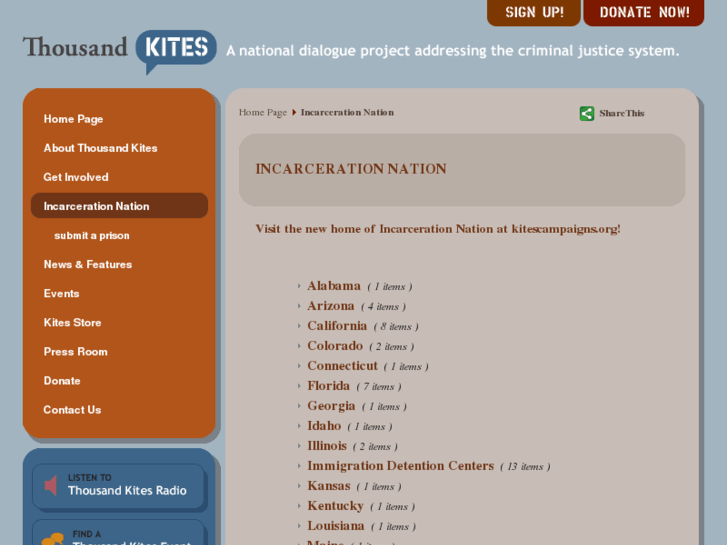The width and height of the screenshot is (727, 545).
Task: Open the Illinois state link
Action: tap(327, 445)
